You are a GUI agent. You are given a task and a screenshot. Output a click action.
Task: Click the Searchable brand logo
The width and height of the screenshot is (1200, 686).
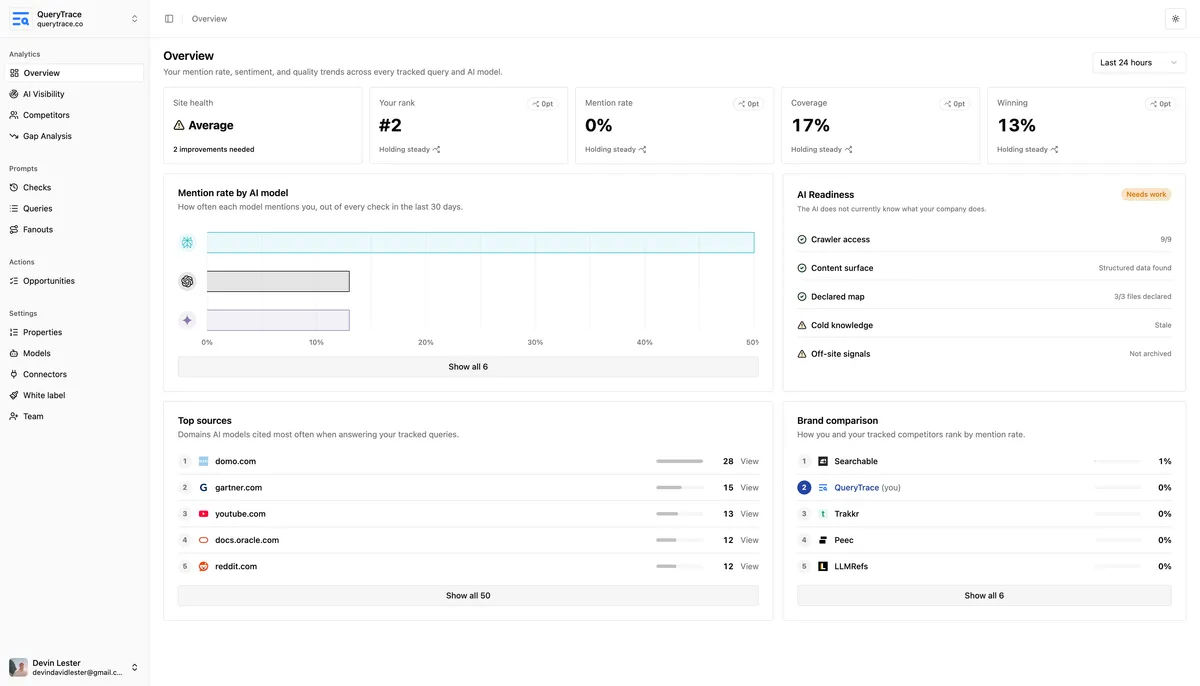(823, 462)
